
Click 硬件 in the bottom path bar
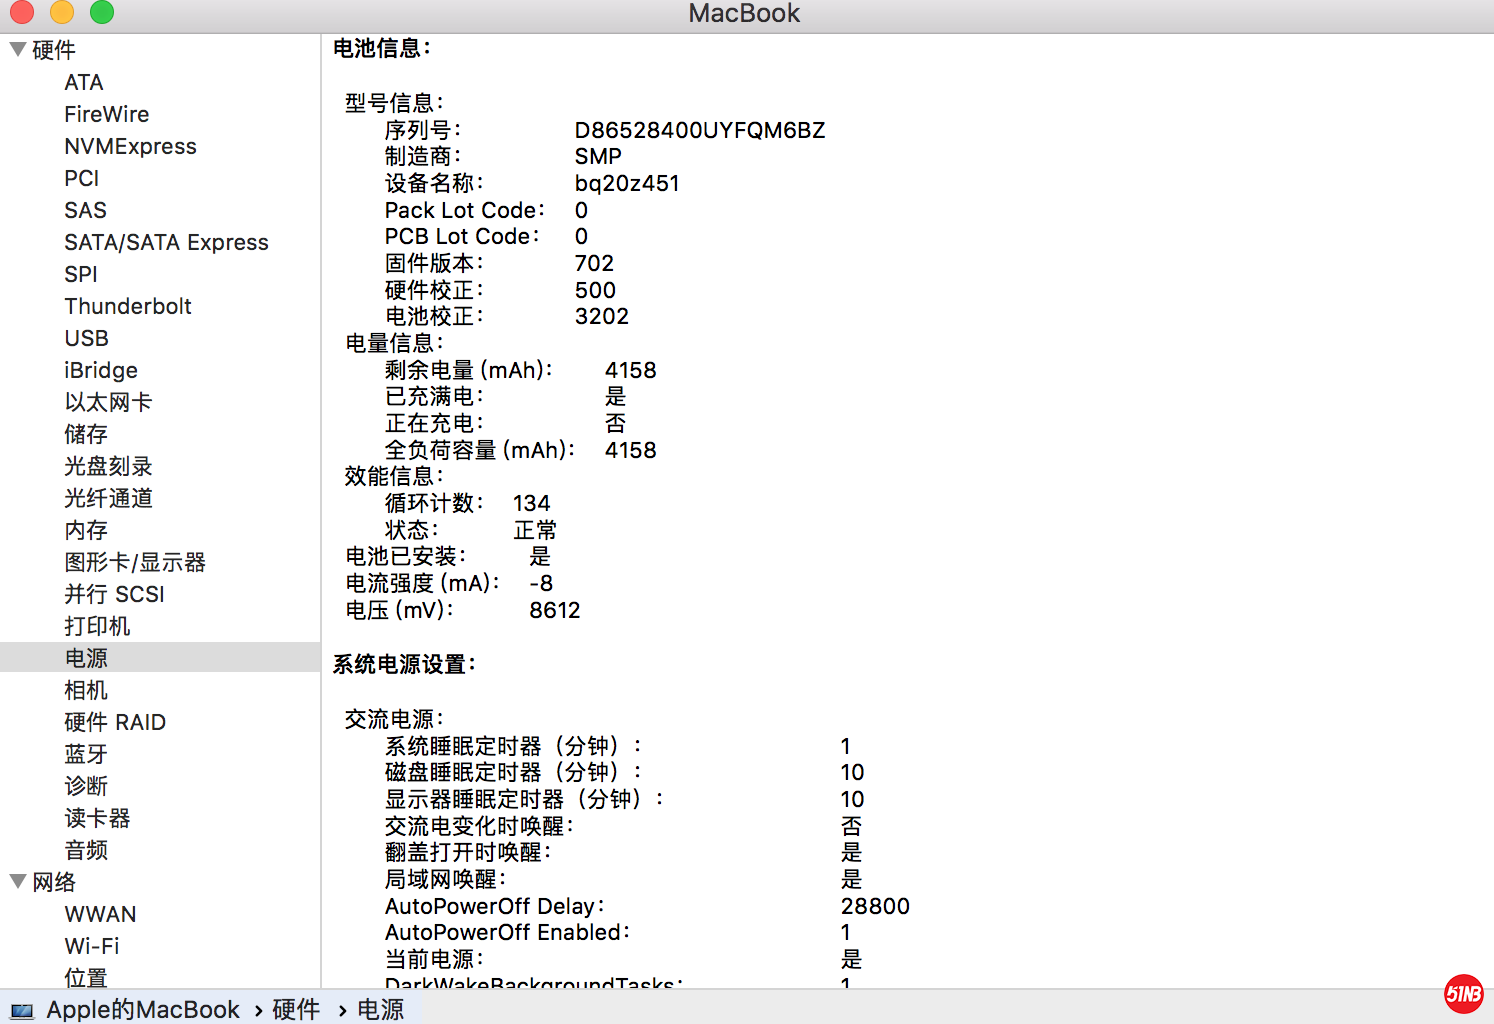tap(296, 1010)
